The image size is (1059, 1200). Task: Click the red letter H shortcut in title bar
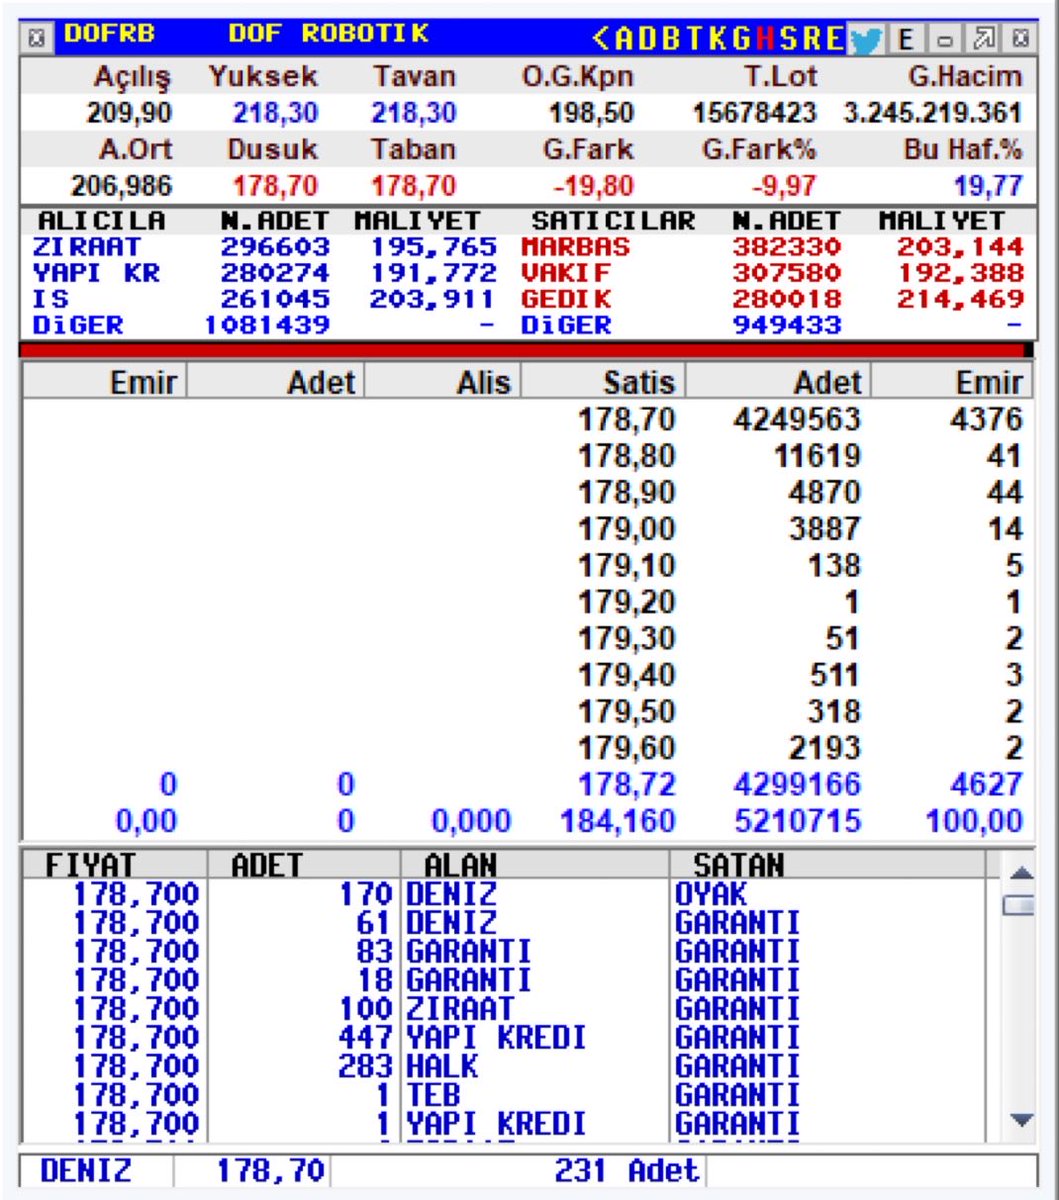pyautogui.click(x=766, y=38)
